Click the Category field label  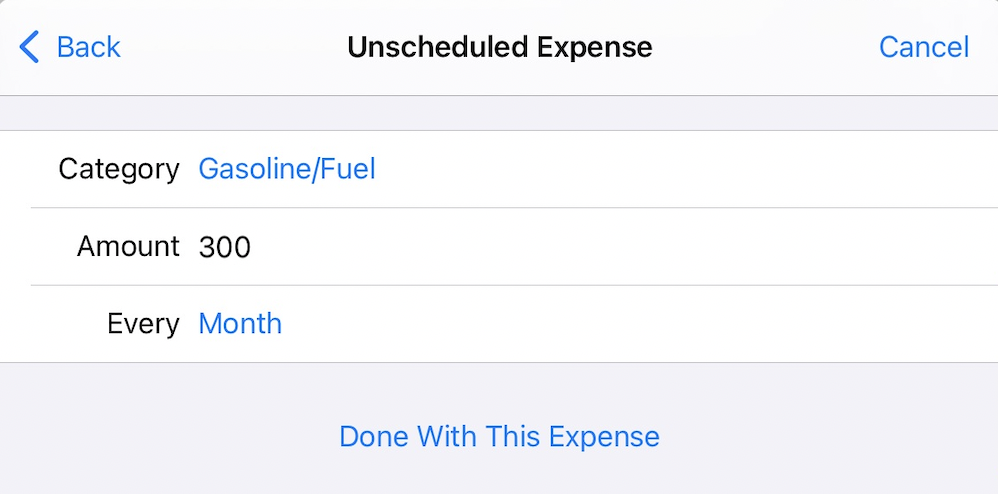[x=119, y=169]
